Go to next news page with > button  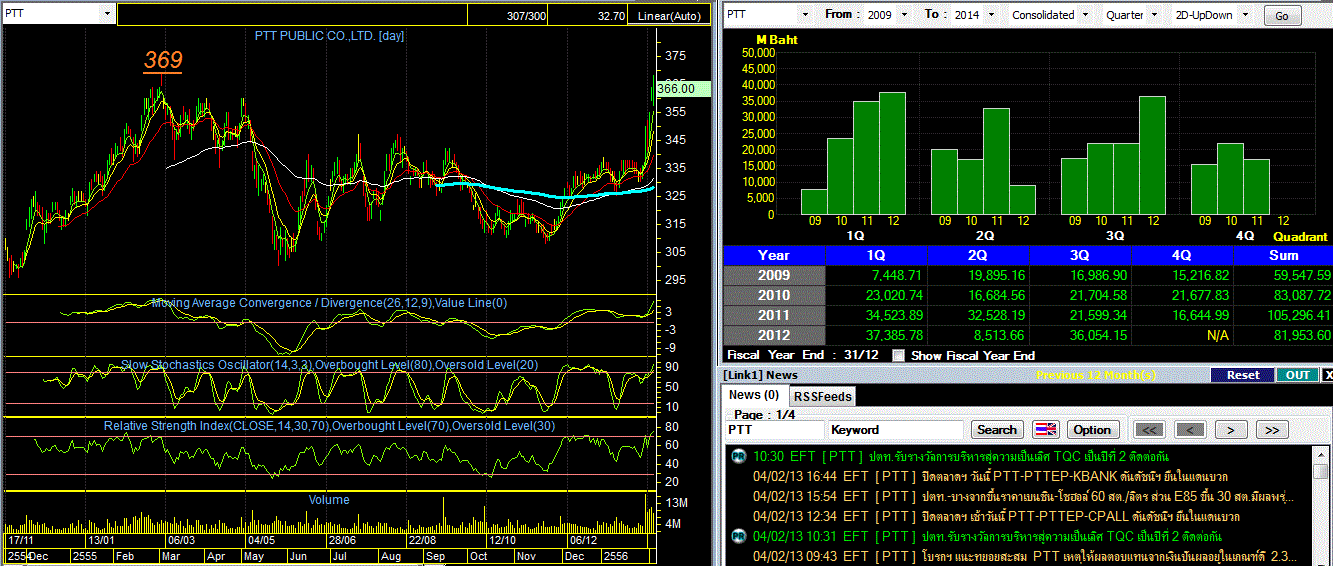pos(1230,430)
